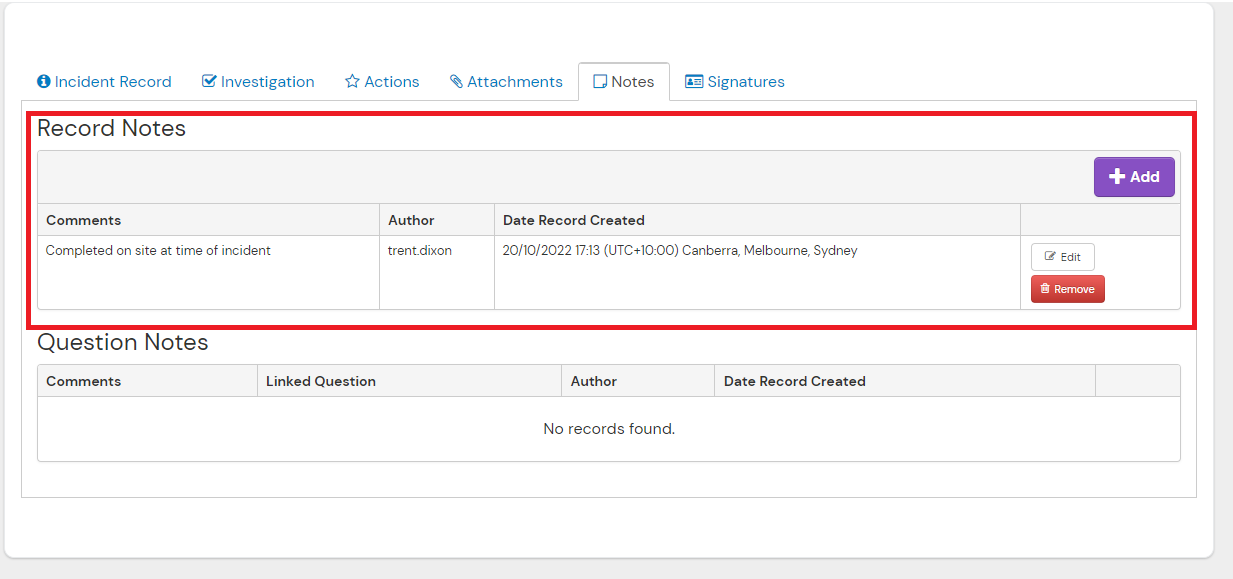The image size is (1233, 579).
Task: Click the info icon on Incident Record tab
Action: [44, 82]
